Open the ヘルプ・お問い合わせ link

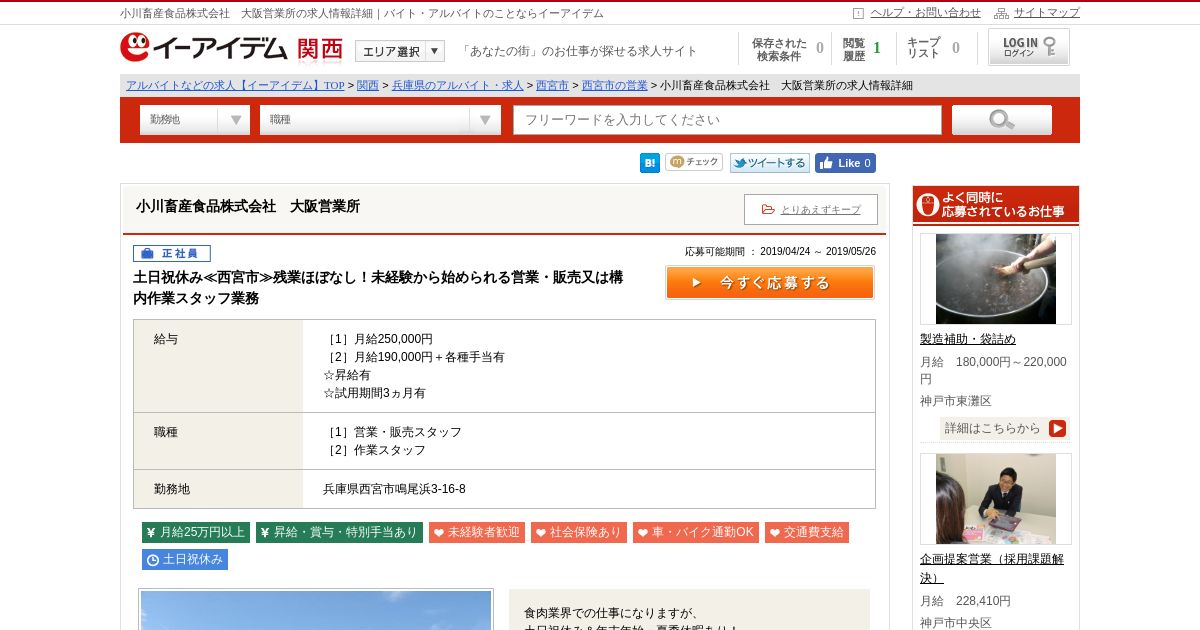[x=925, y=13]
